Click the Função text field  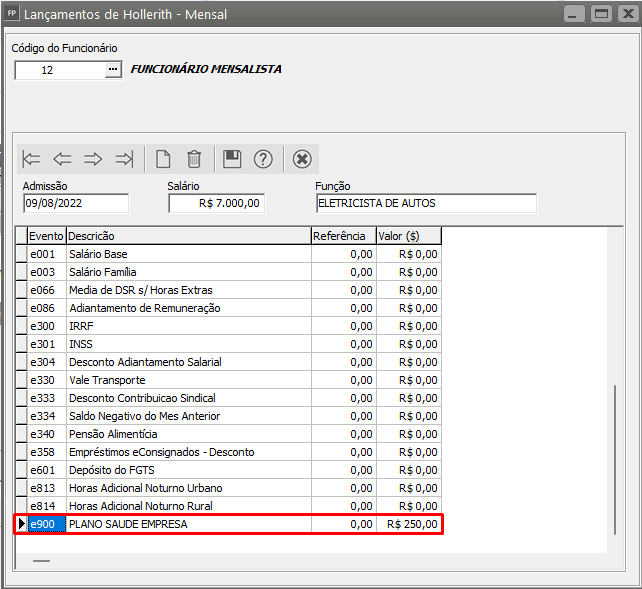[425, 203]
